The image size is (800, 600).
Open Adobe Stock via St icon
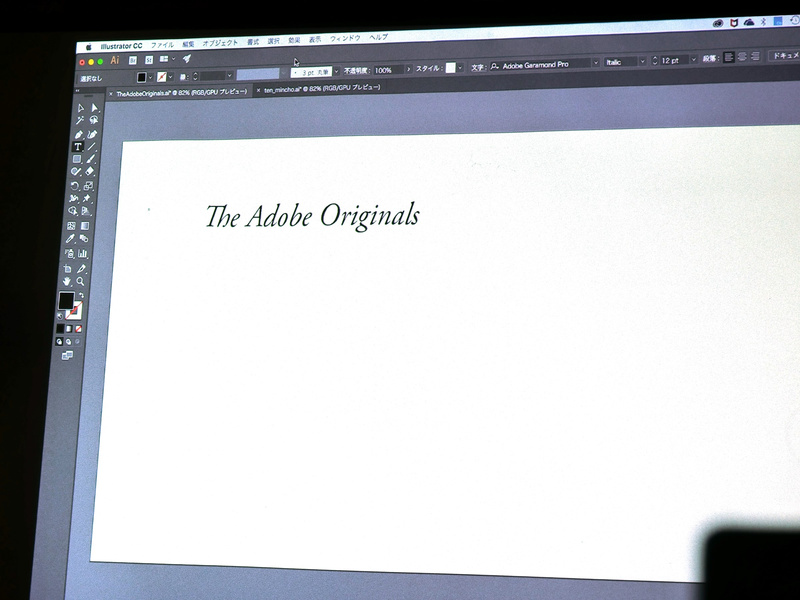(x=149, y=59)
